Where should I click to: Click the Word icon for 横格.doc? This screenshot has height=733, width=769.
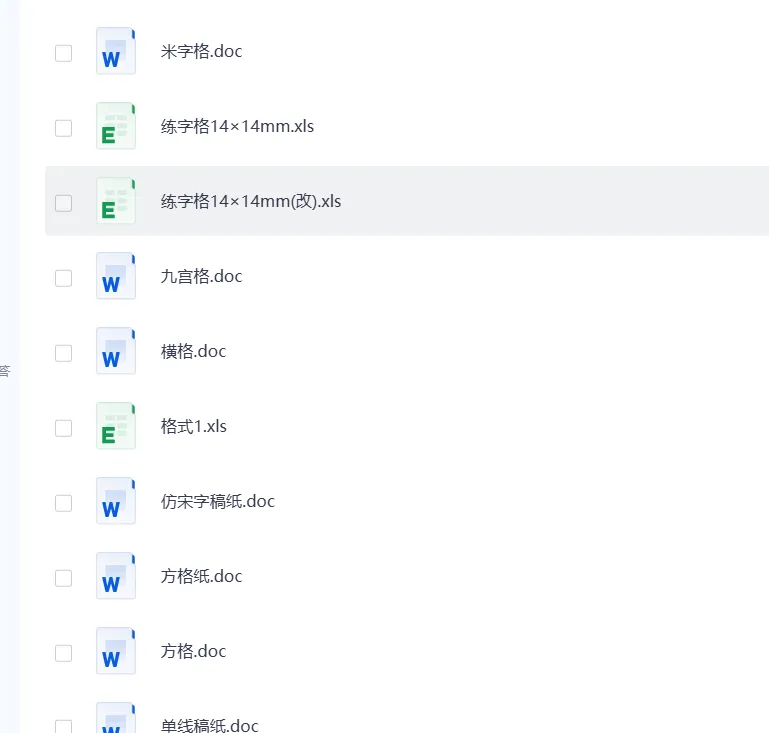[116, 351]
